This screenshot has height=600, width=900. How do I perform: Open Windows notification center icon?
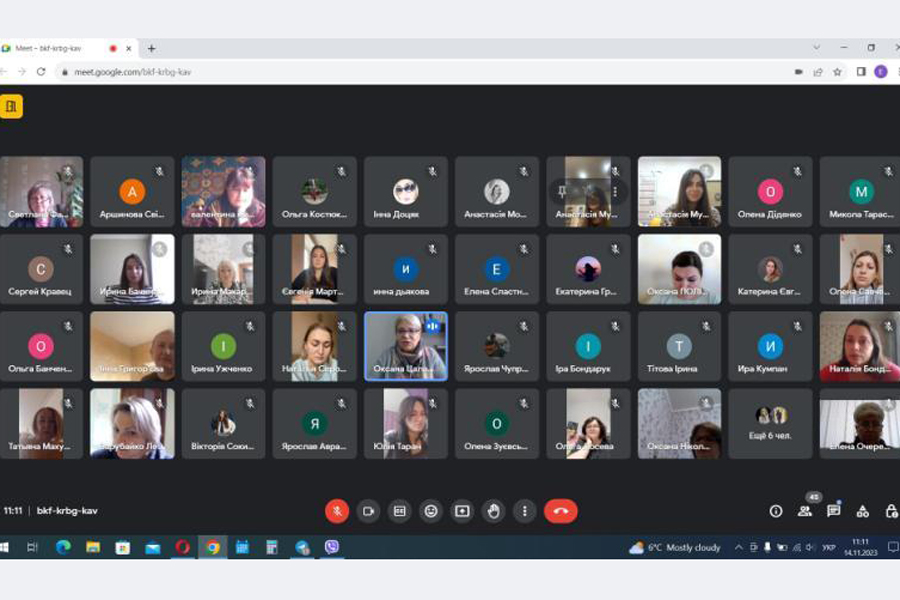point(893,547)
